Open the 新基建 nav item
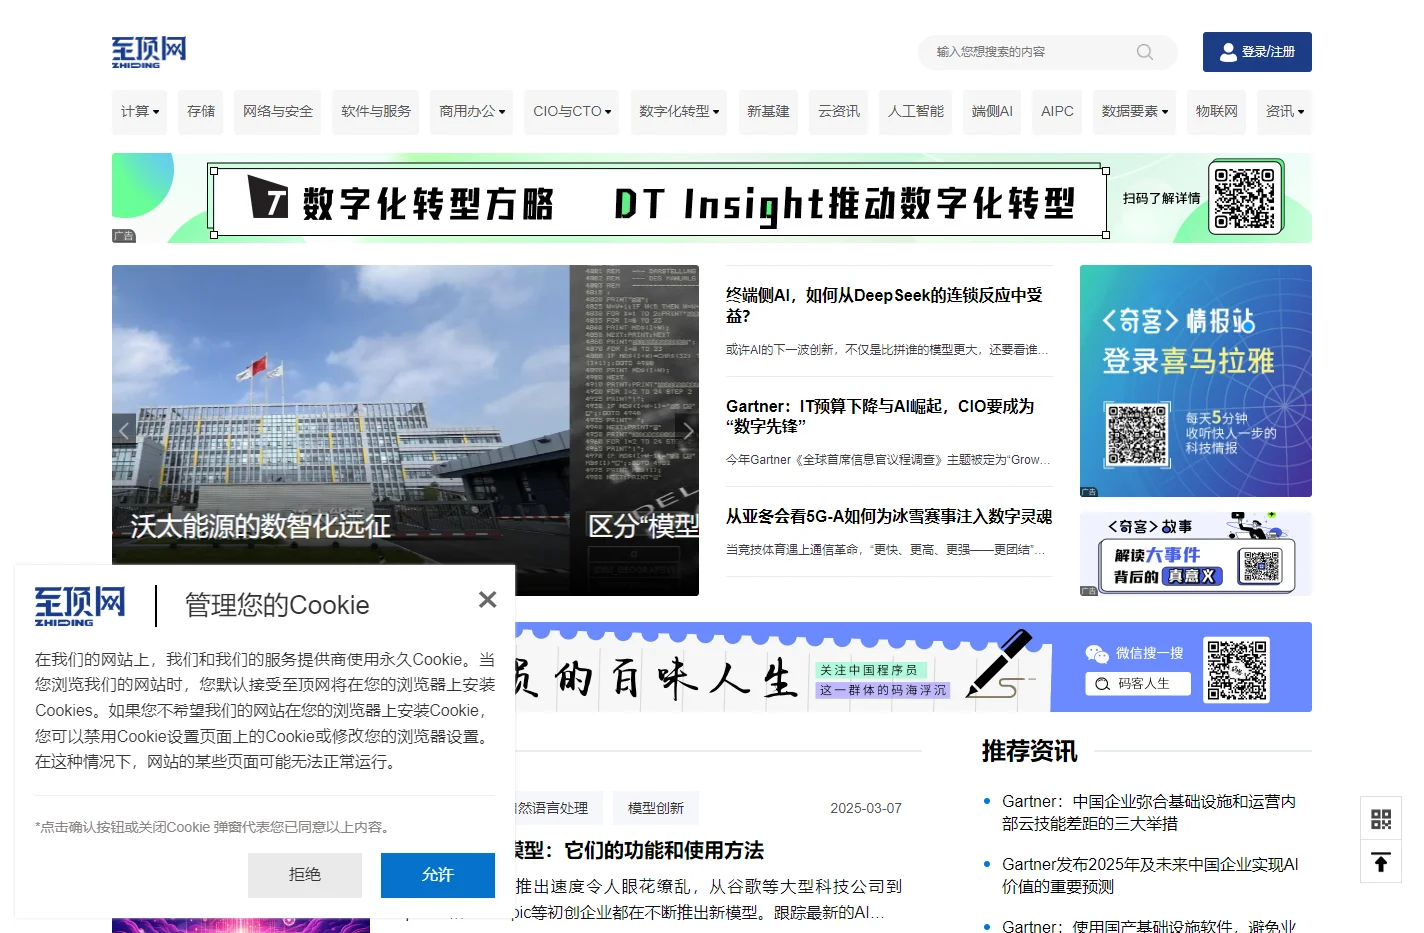 (768, 112)
